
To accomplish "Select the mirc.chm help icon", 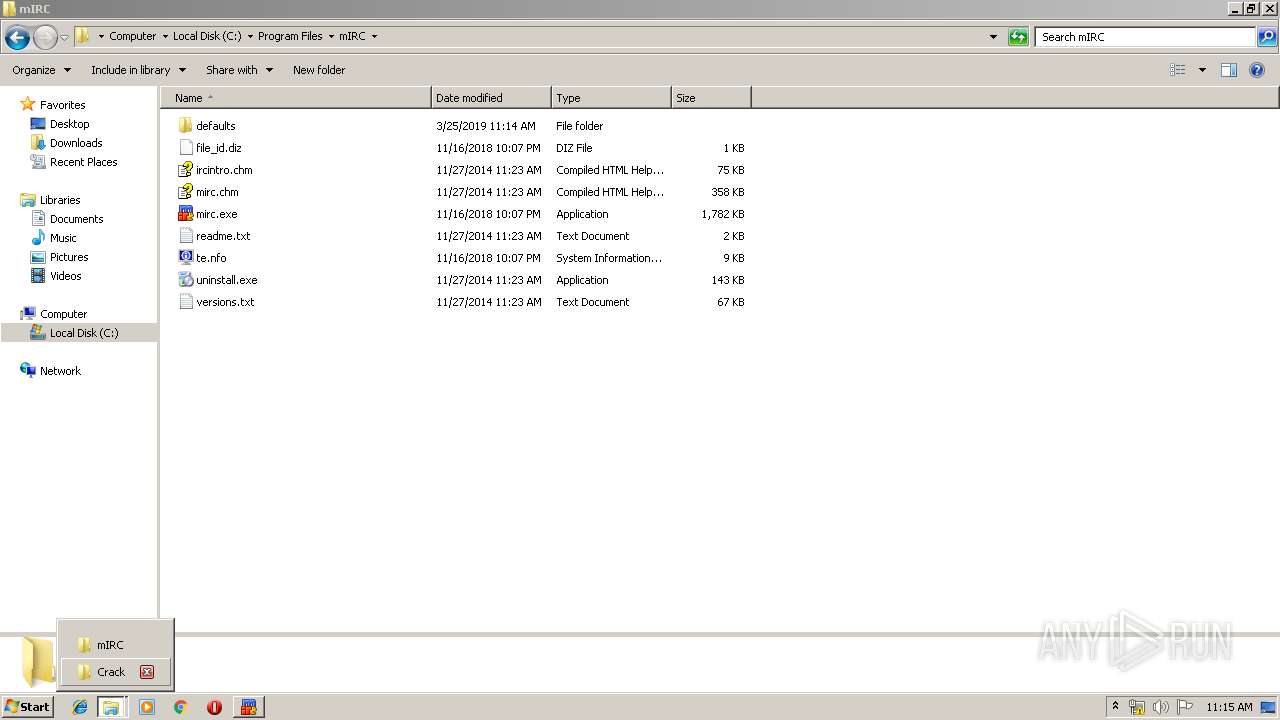I will click(x=185, y=192).
